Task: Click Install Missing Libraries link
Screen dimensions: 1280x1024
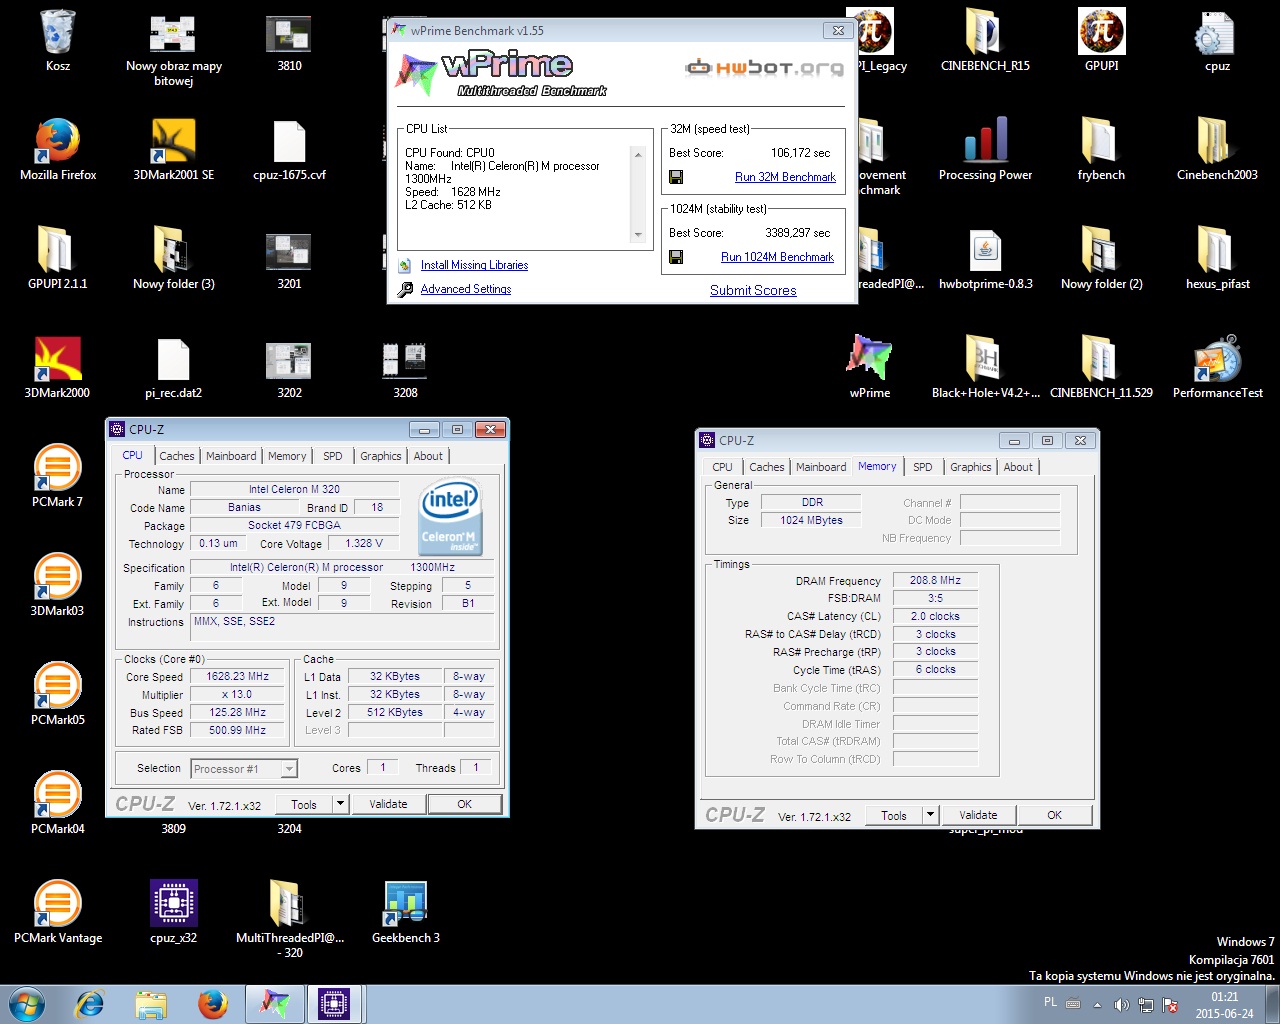Action: click(474, 265)
